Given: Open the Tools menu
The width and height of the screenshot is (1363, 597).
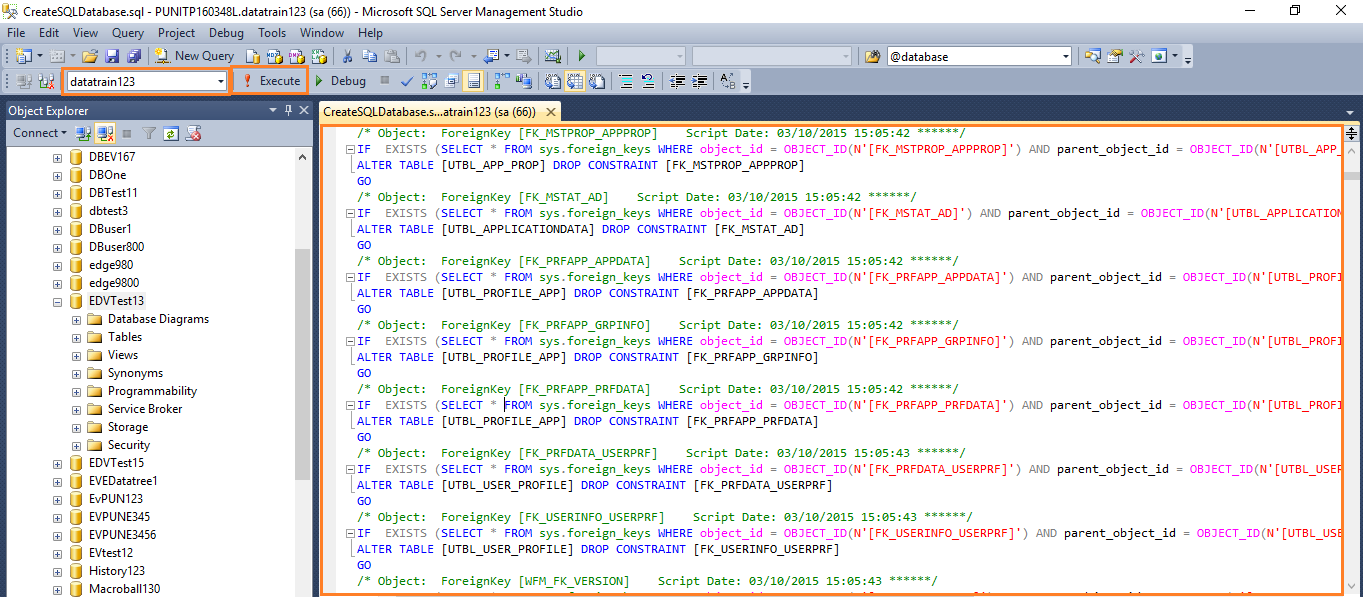Looking at the screenshot, I should (x=272, y=32).
